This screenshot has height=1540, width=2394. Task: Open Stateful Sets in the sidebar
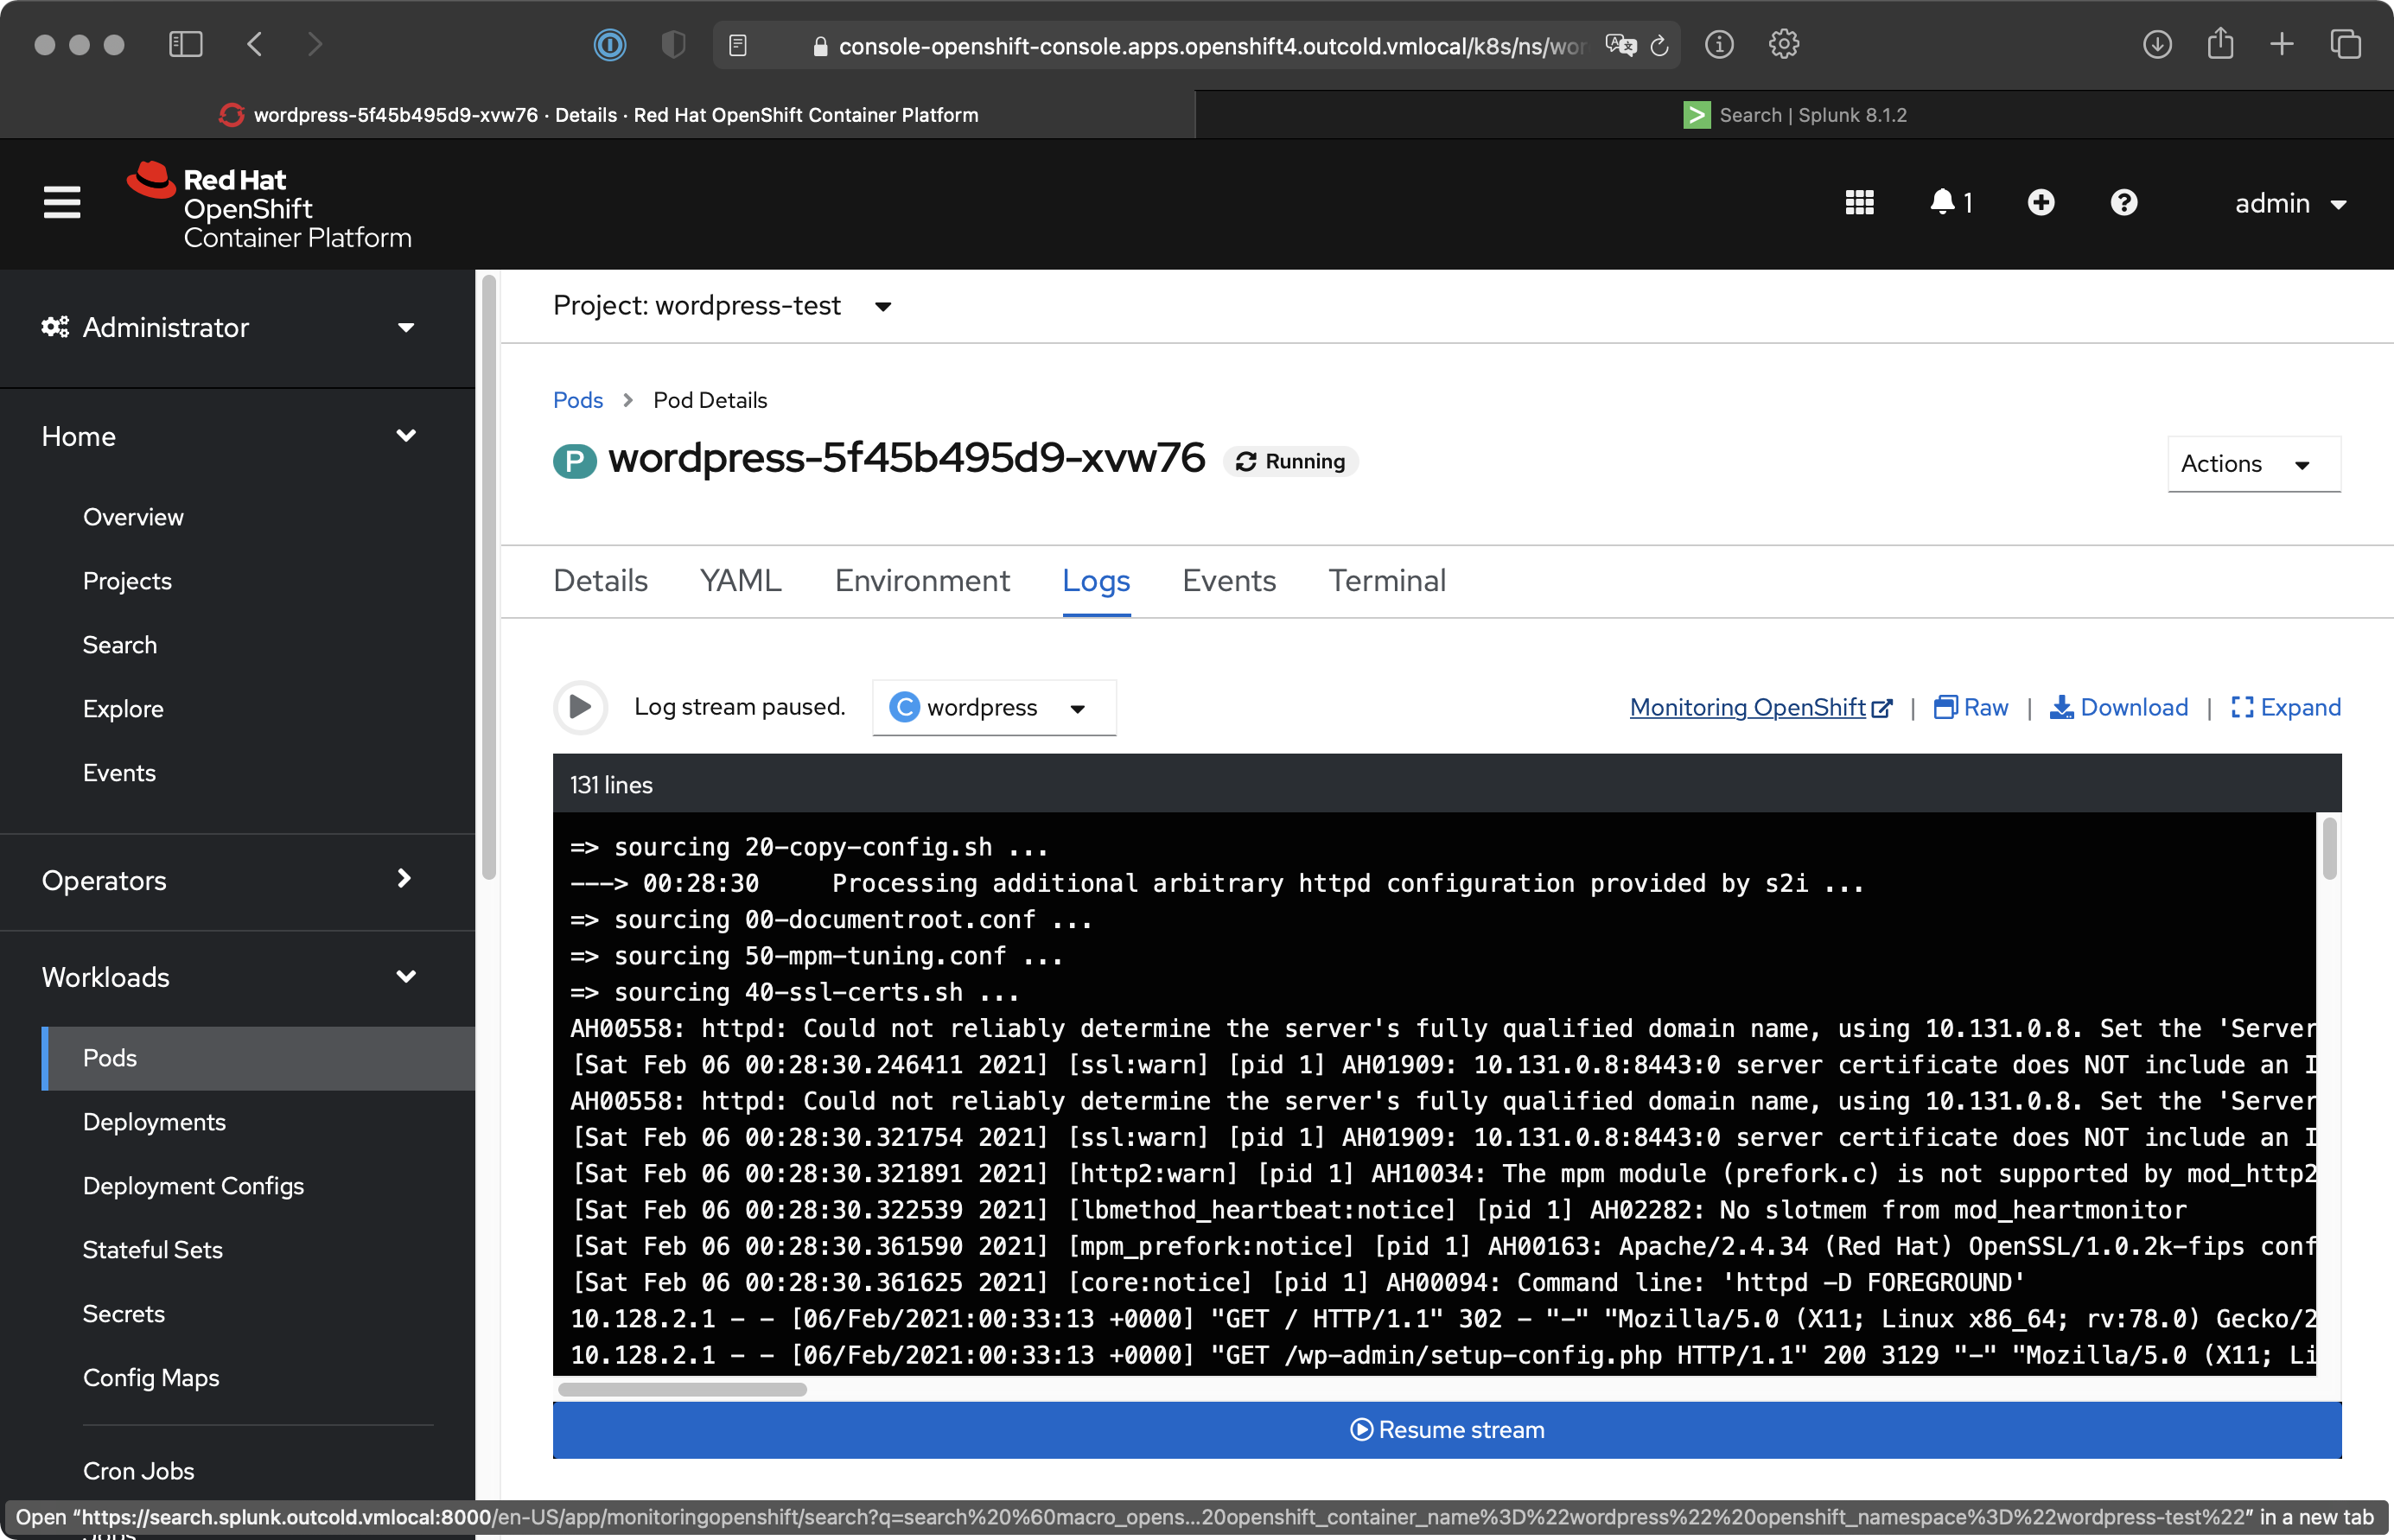(152, 1250)
